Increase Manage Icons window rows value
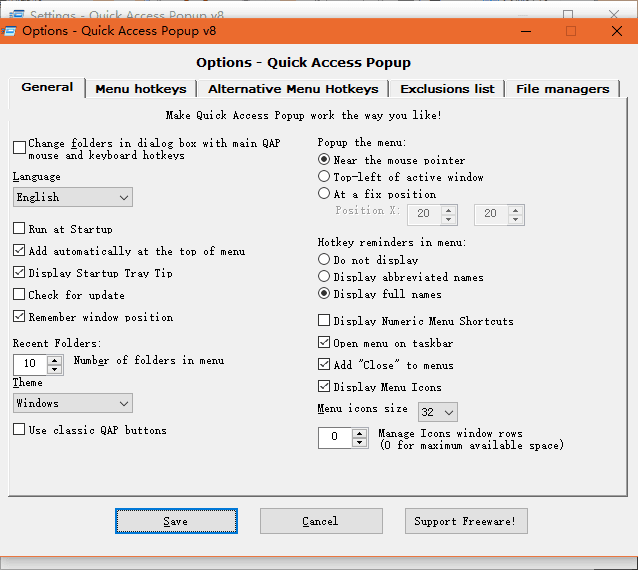 pos(360,434)
